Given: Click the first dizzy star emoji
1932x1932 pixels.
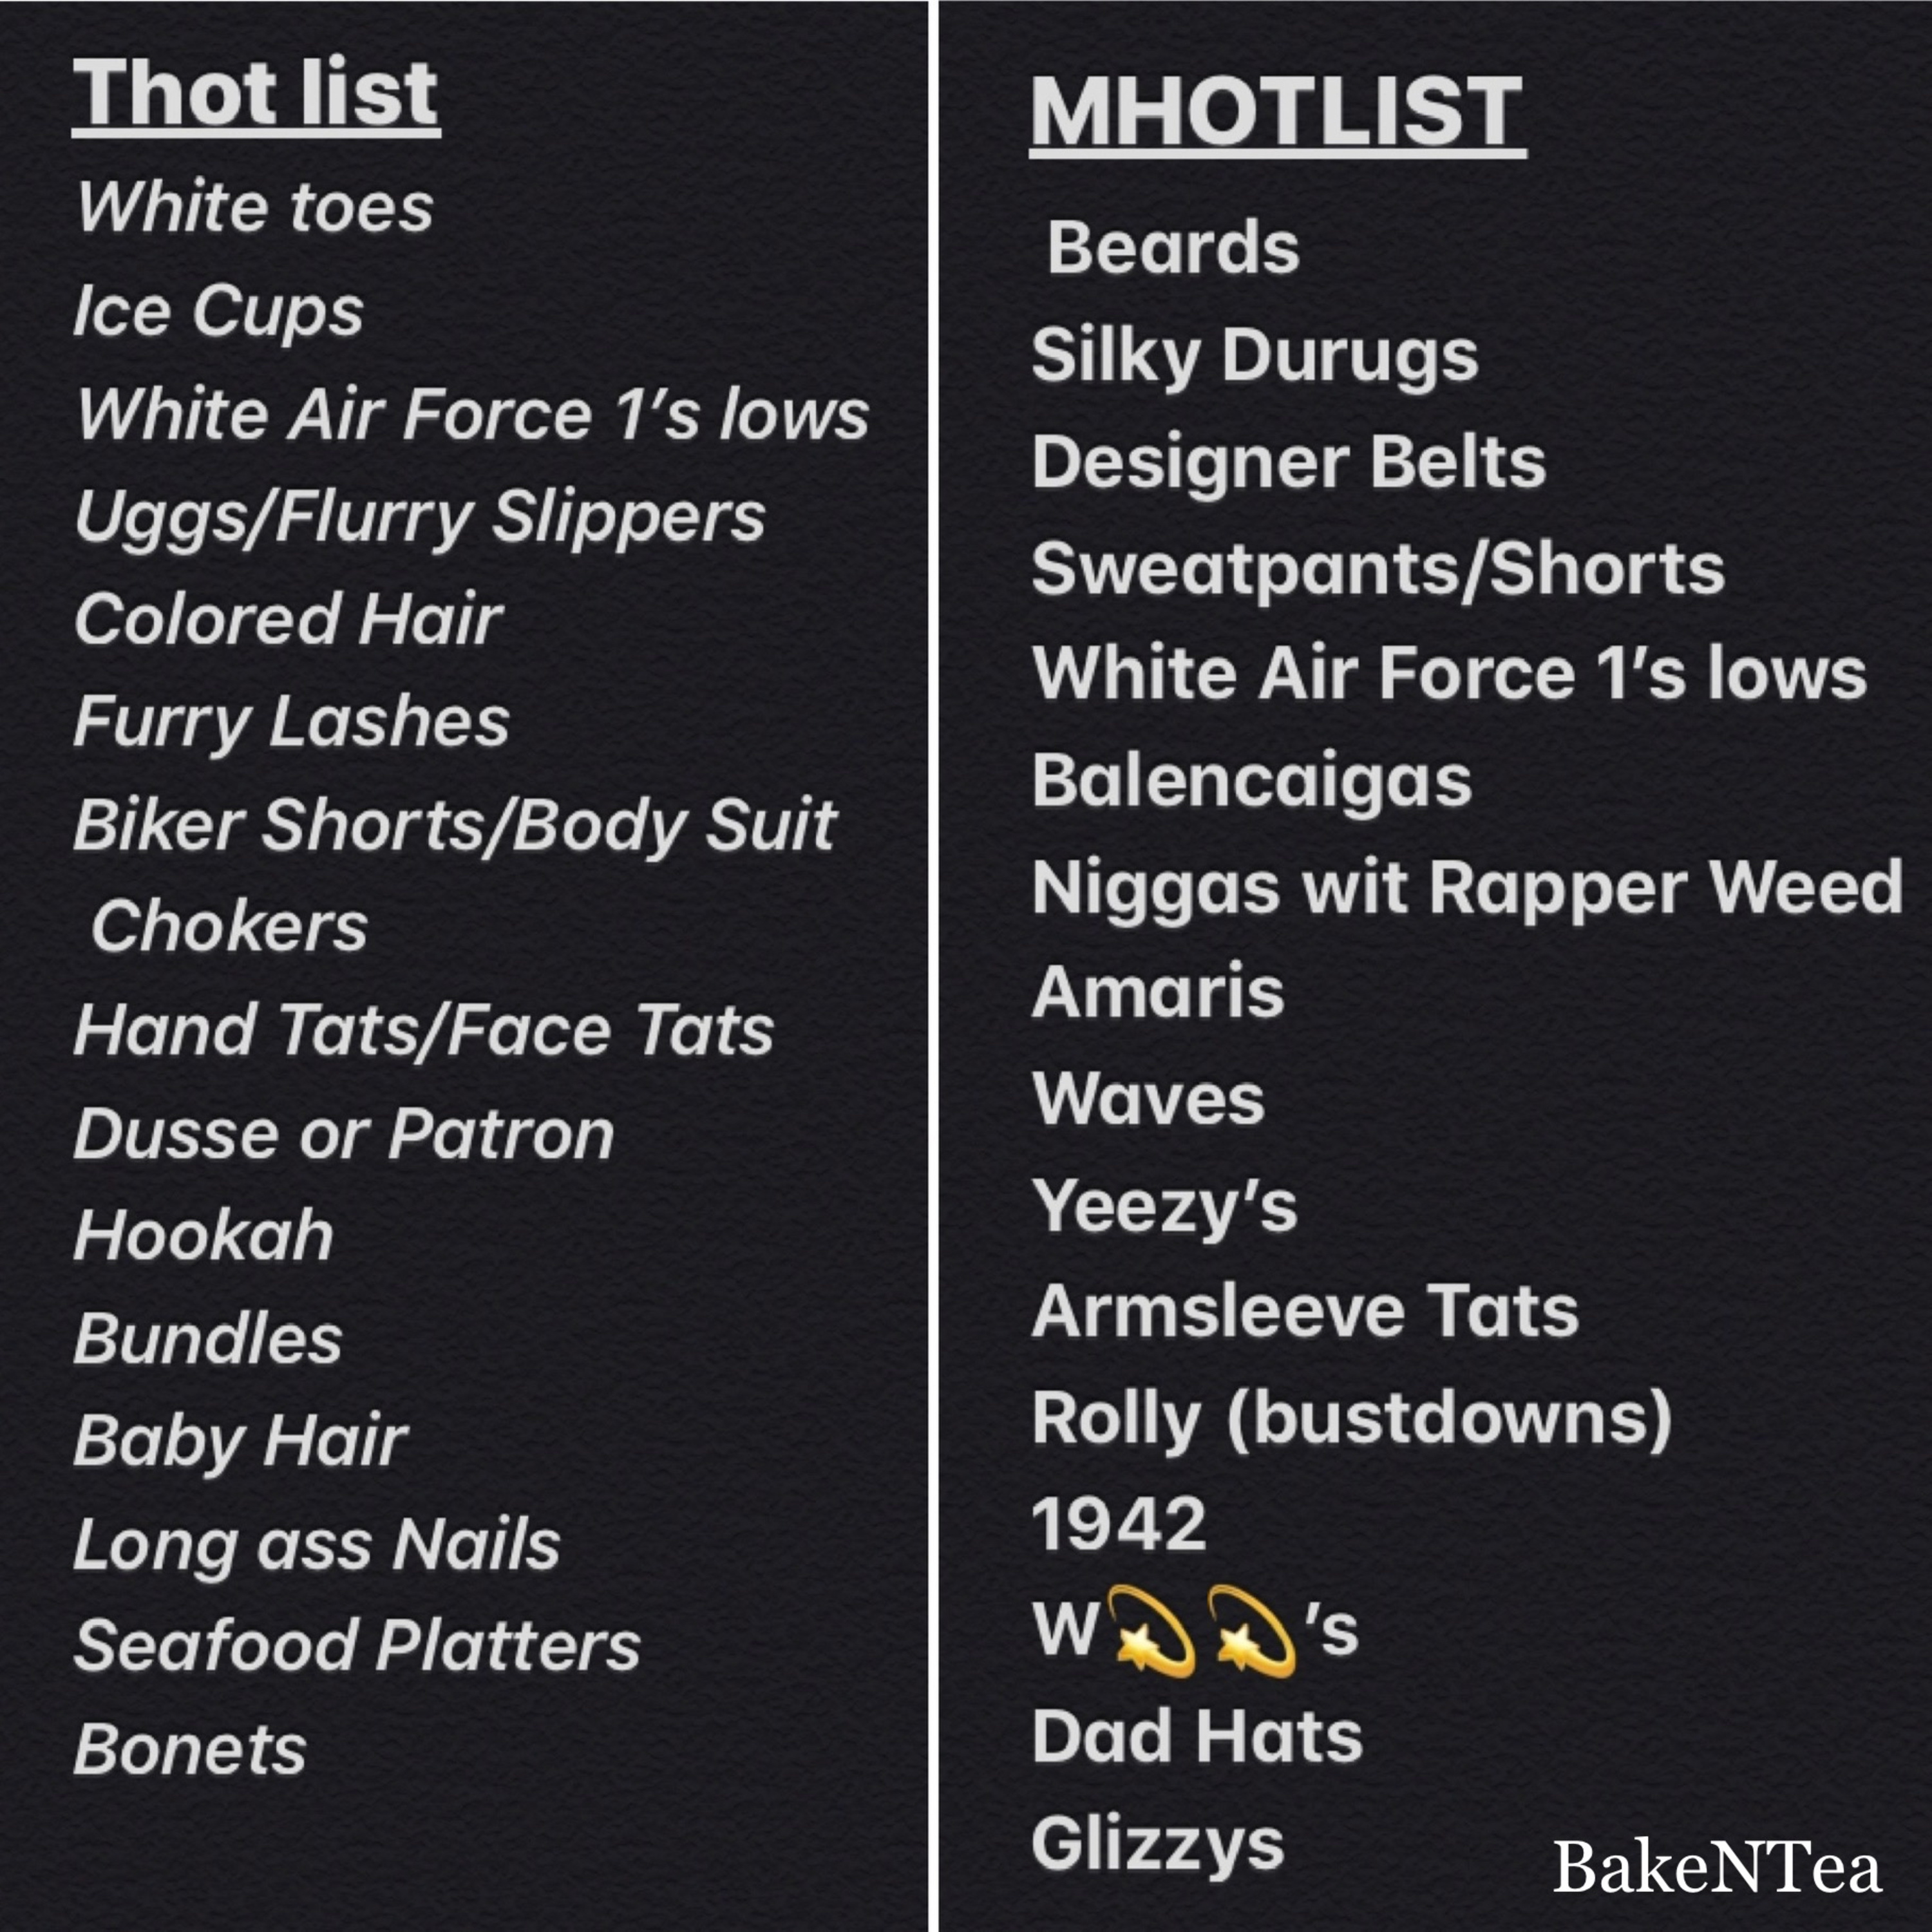Looking at the screenshot, I should [x=1153, y=1631].
